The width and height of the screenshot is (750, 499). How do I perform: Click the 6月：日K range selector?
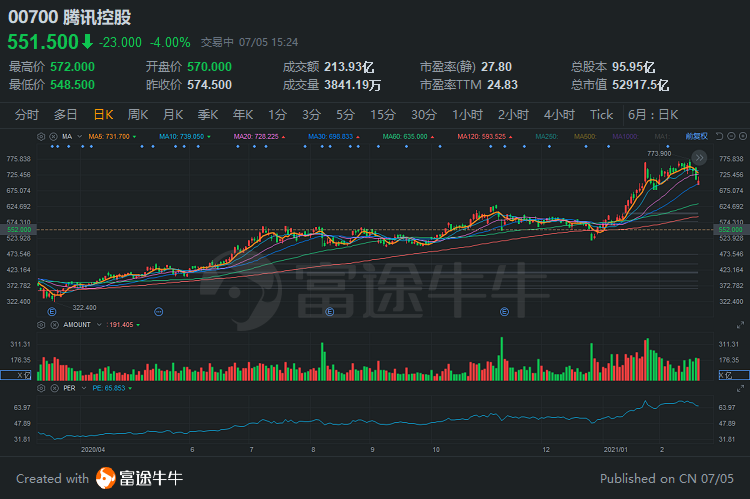653,115
